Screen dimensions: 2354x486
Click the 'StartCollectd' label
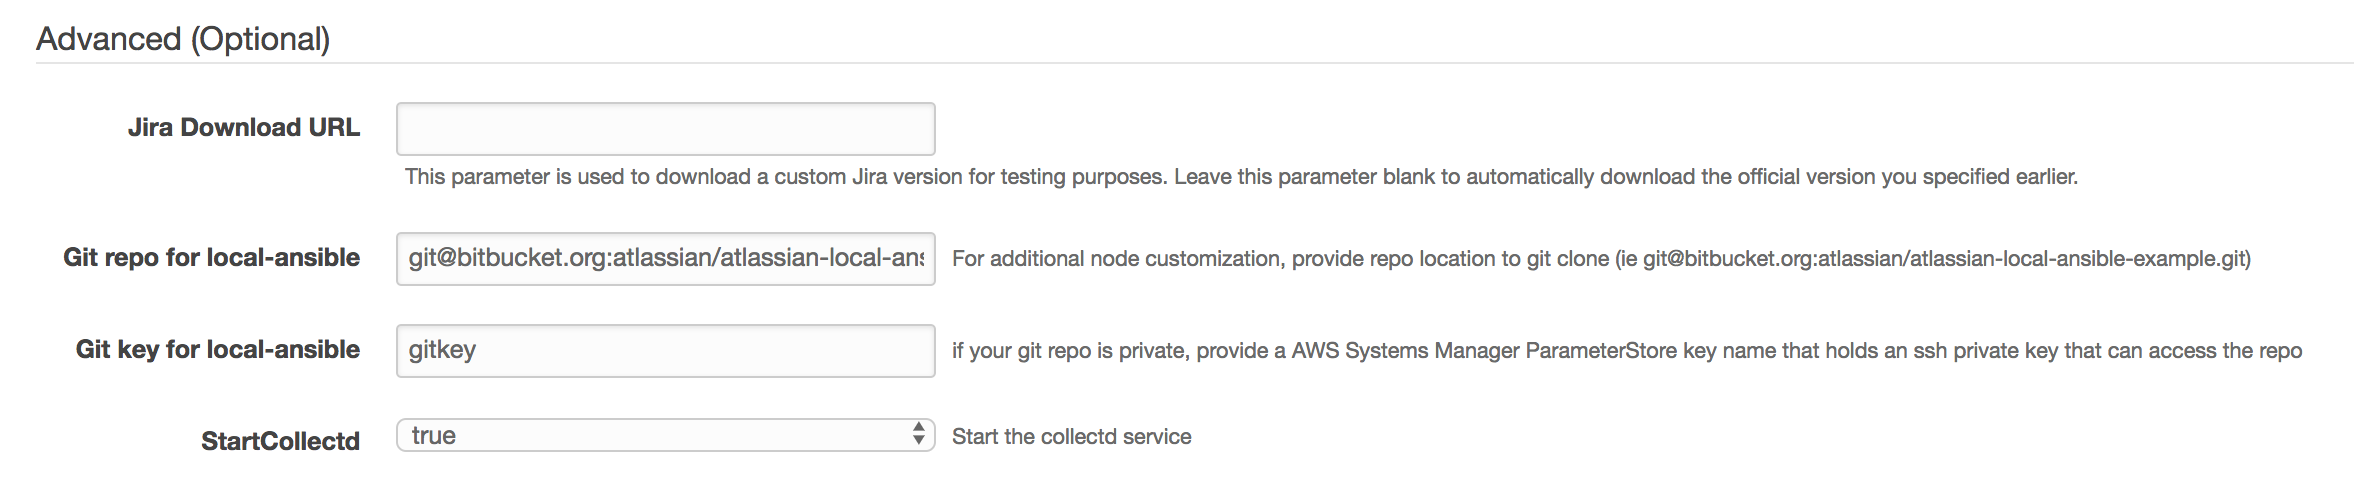click(x=280, y=441)
